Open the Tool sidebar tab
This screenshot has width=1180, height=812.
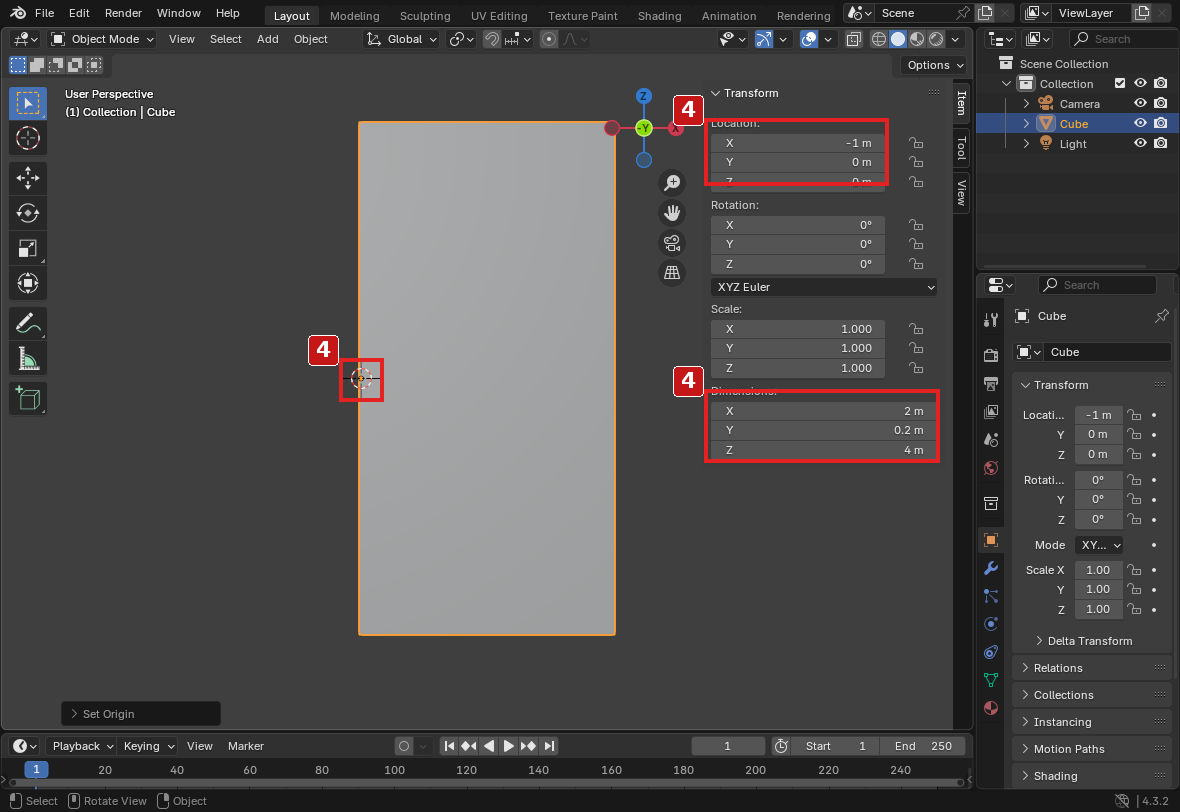[962, 148]
